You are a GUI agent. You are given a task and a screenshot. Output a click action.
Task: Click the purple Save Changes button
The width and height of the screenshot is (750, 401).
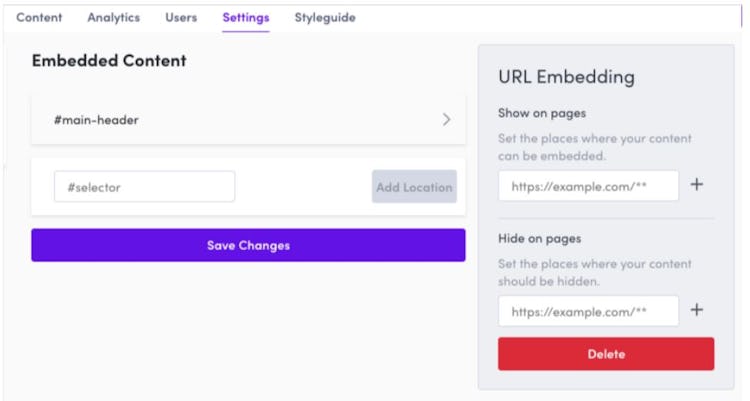pyautogui.click(x=248, y=245)
